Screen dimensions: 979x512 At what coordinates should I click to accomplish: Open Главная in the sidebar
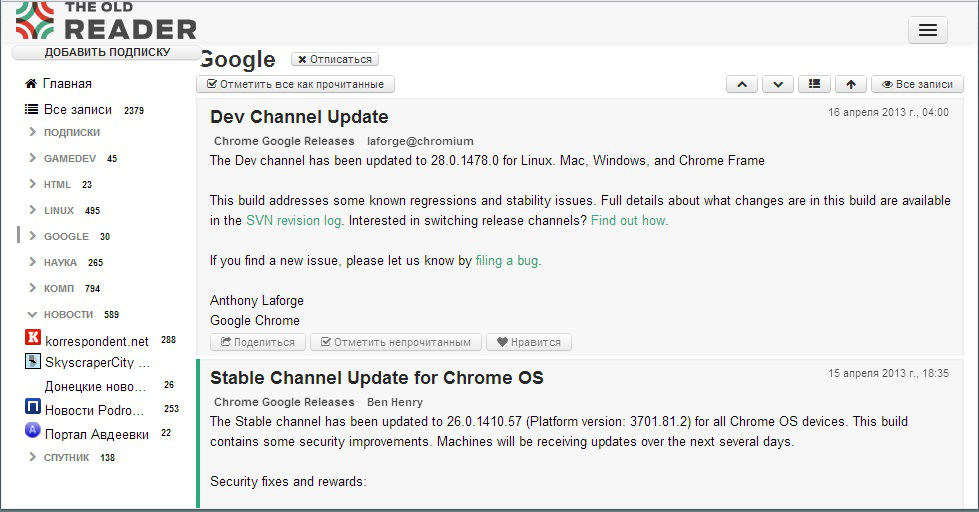point(67,84)
